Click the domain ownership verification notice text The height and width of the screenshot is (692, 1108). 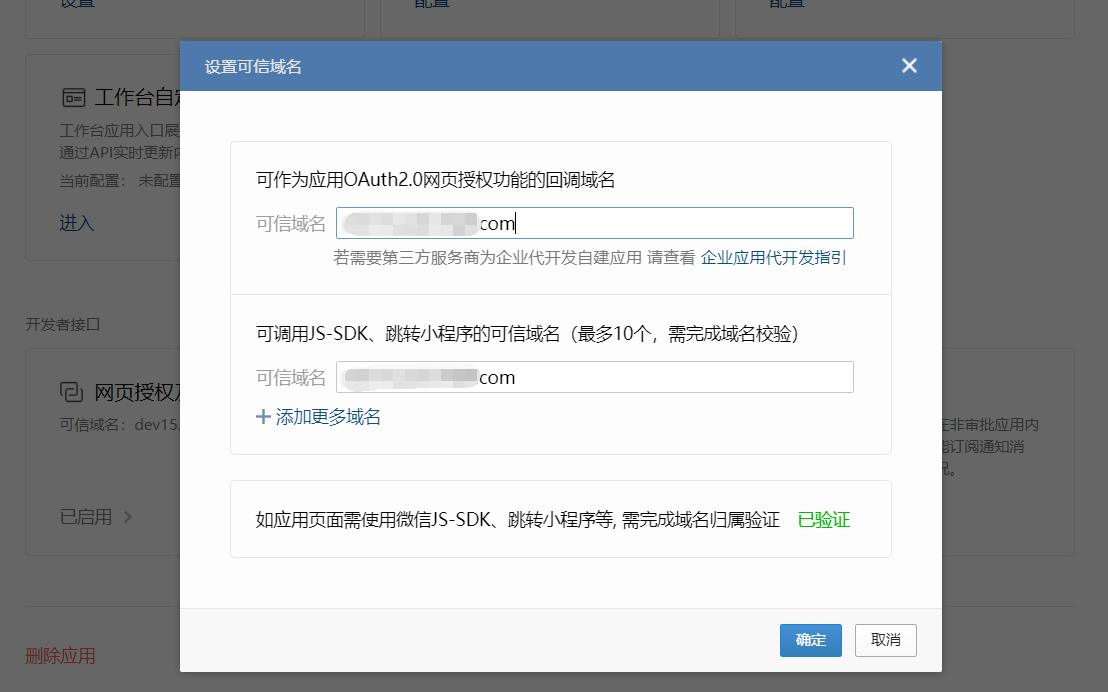pyautogui.click(x=517, y=520)
